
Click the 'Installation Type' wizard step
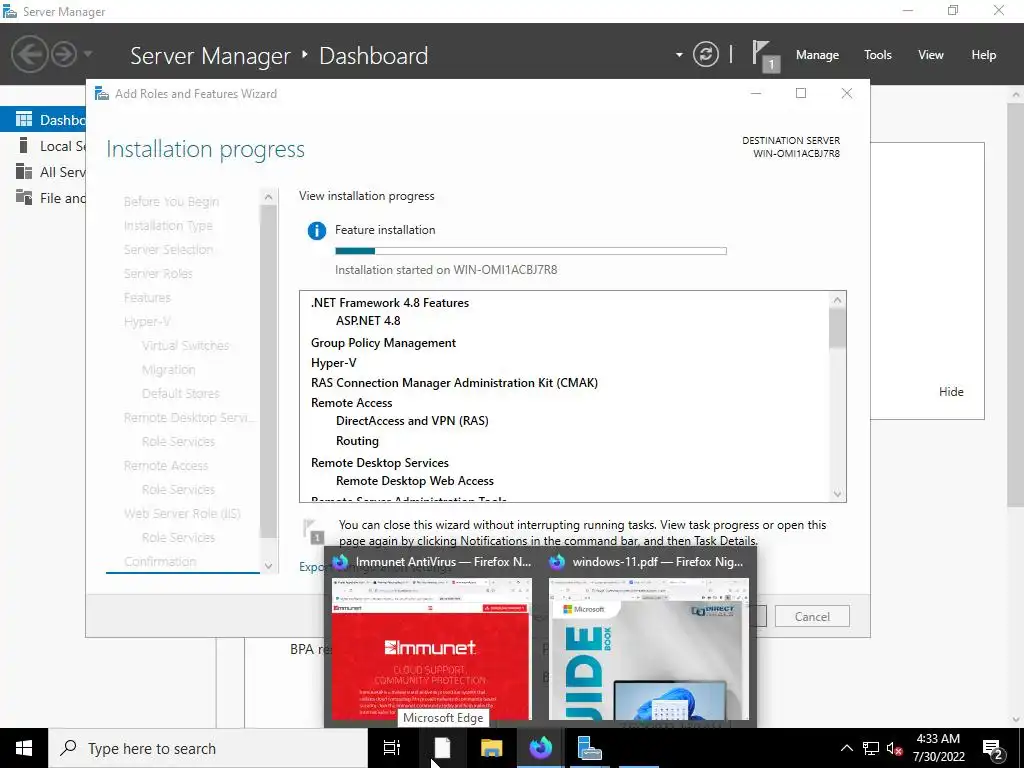pyautogui.click(x=168, y=226)
